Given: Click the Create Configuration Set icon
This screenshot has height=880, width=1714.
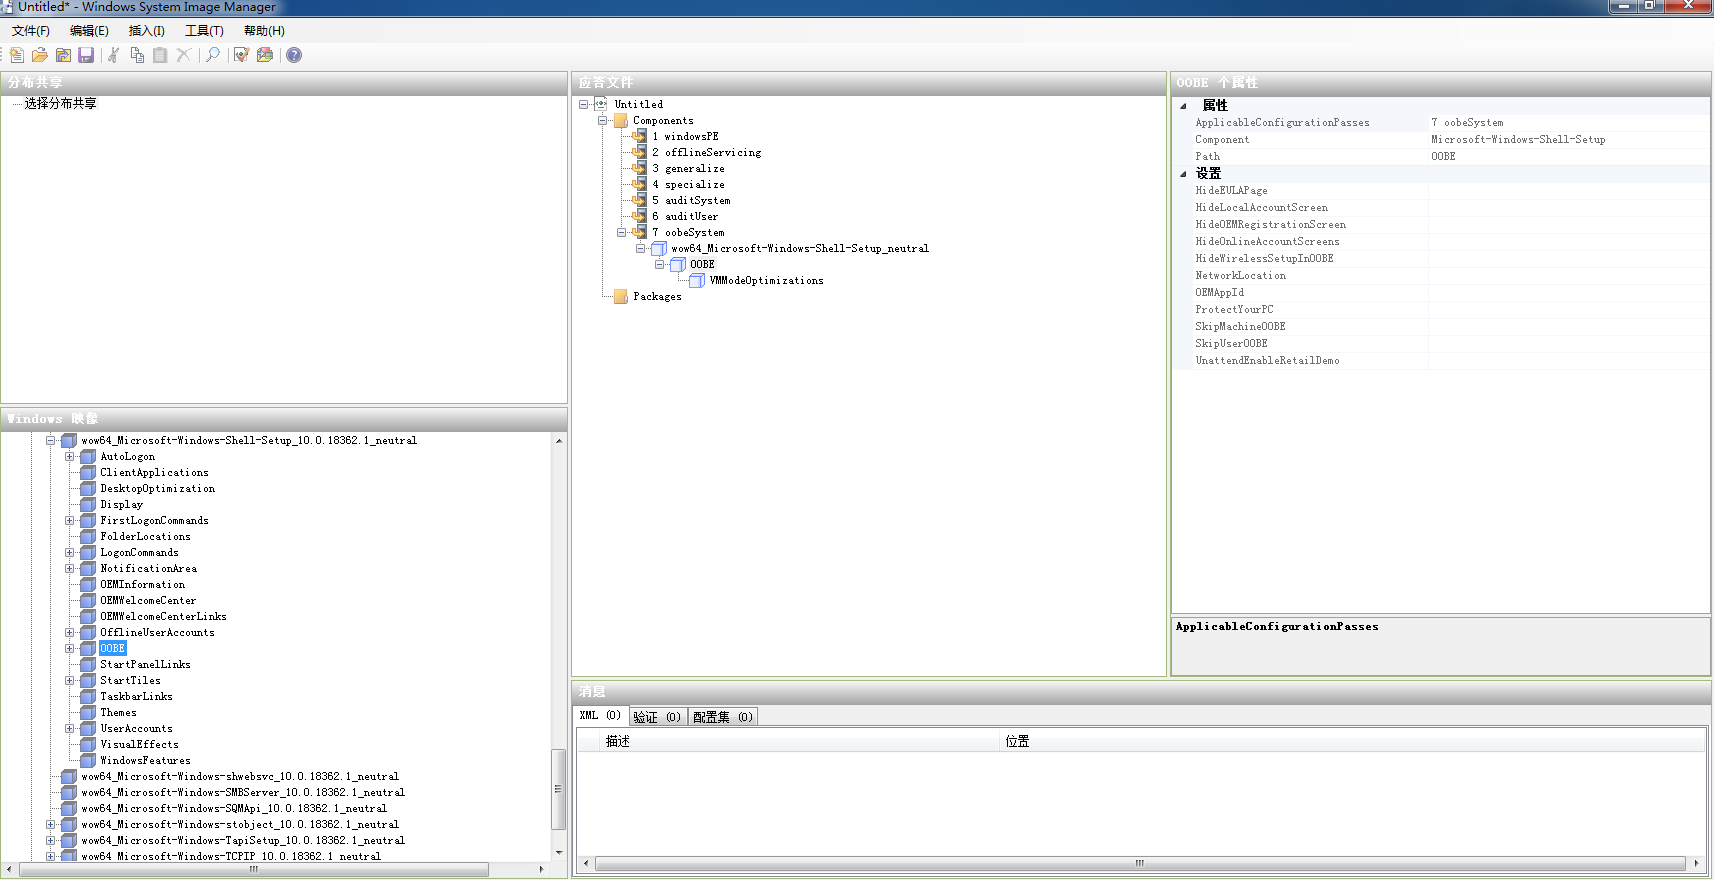Looking at the screenshot, I should 265,55.
